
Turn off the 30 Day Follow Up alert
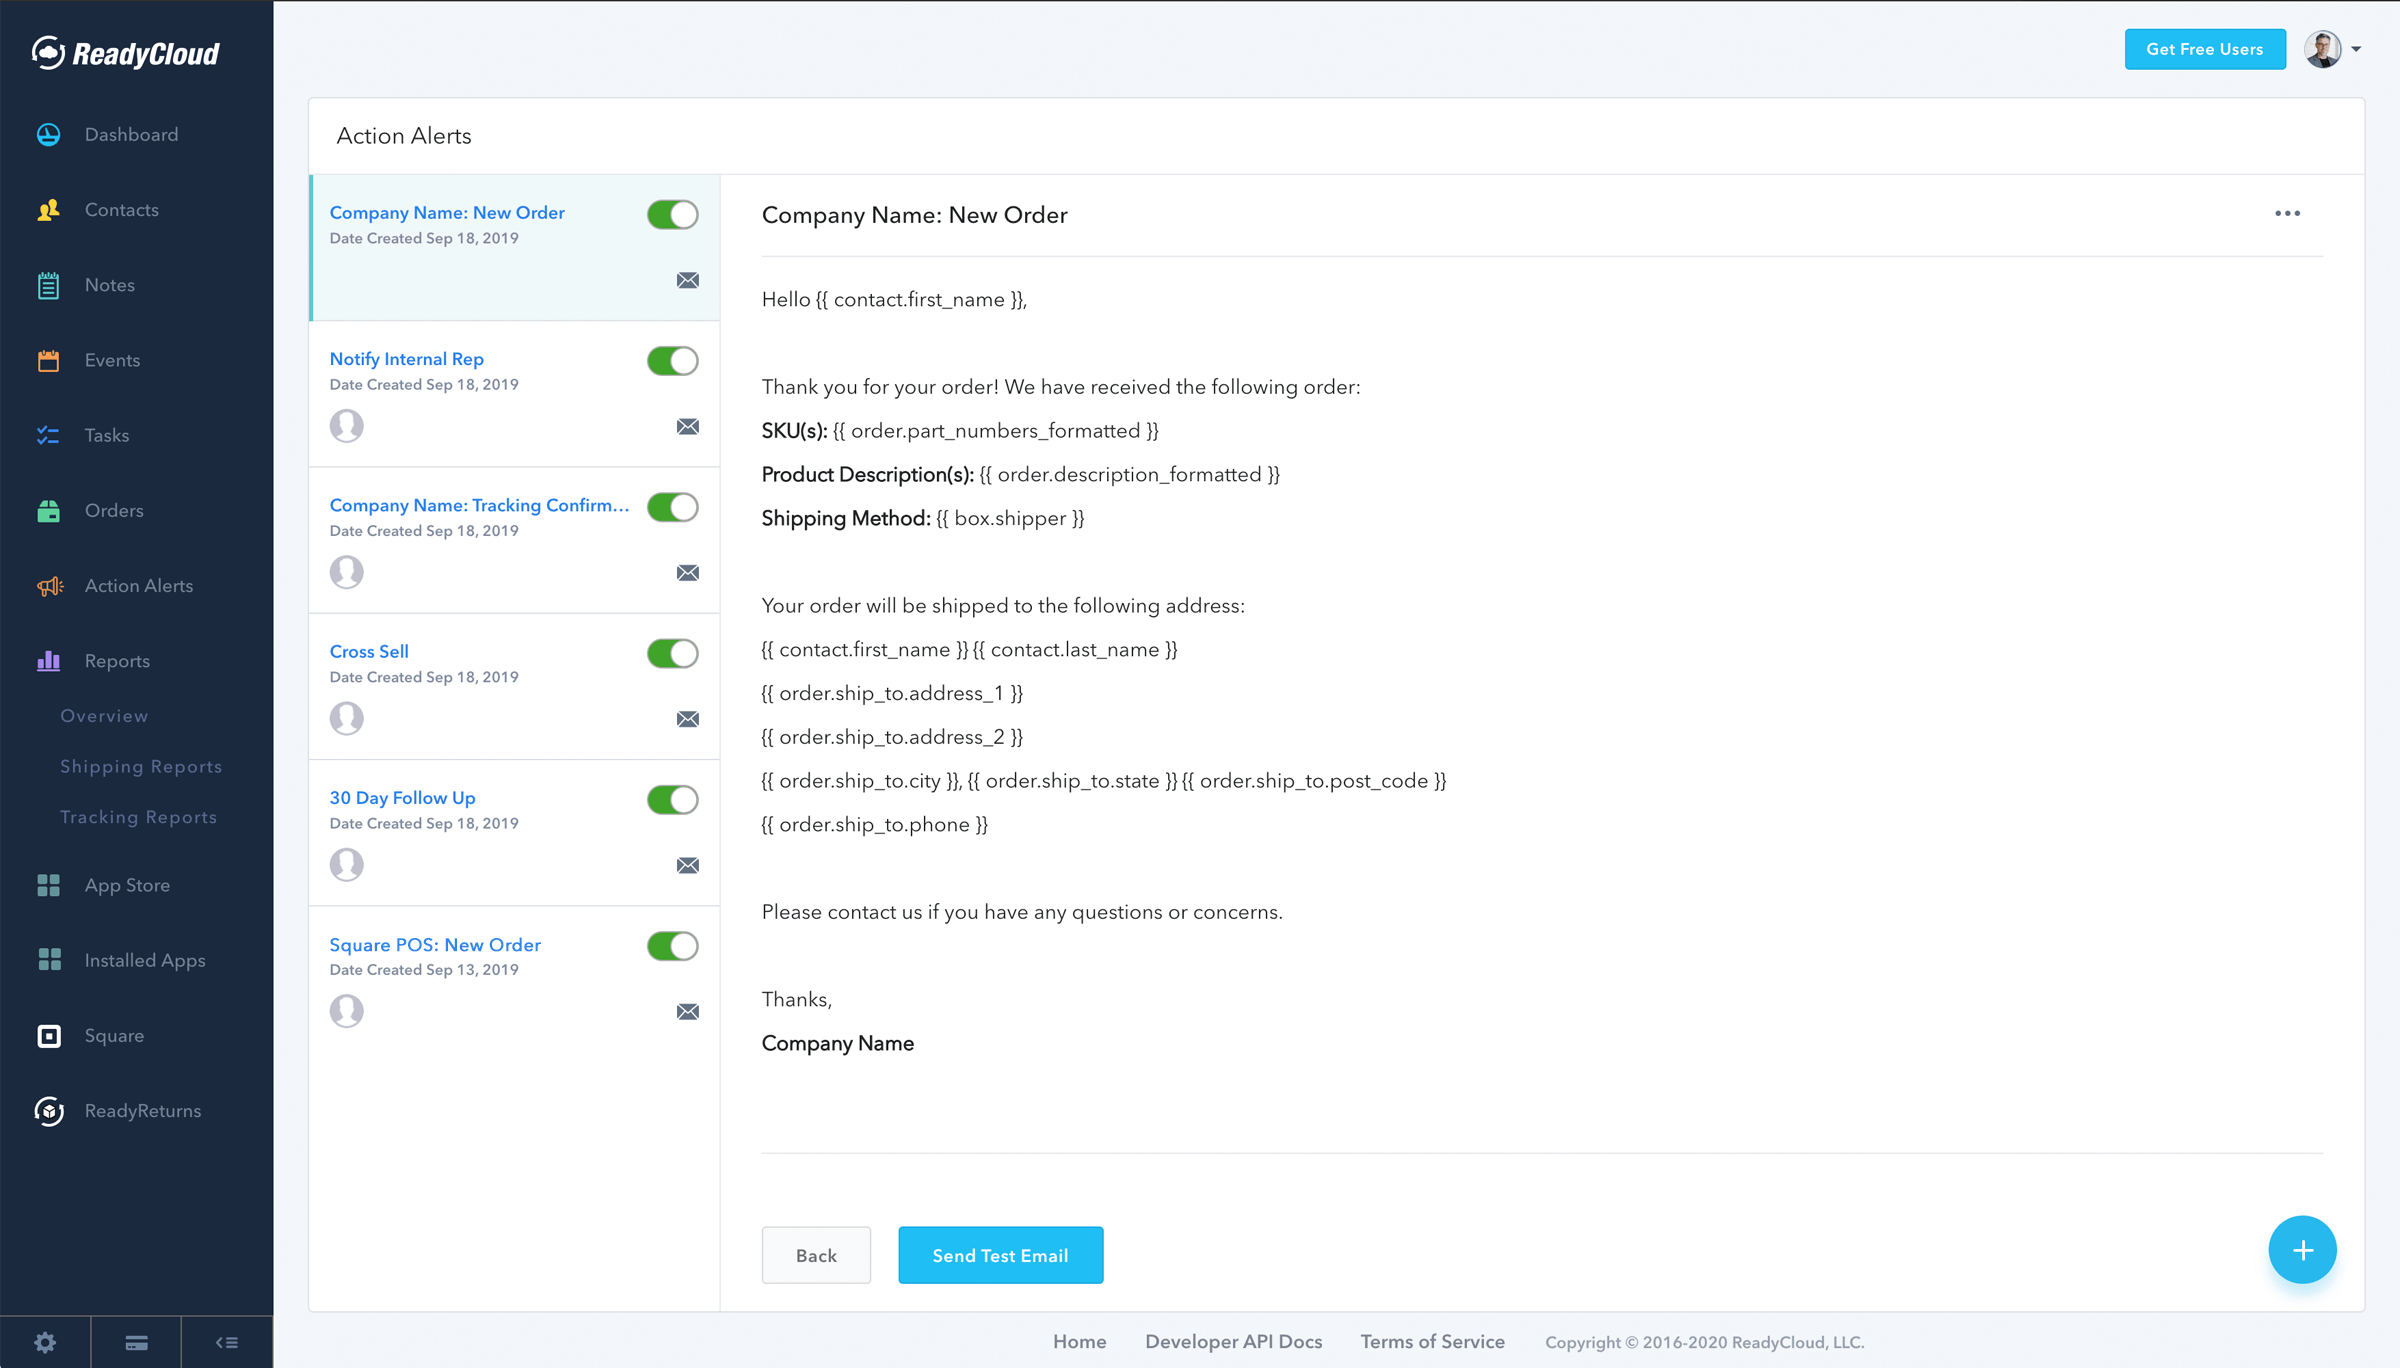pyautogui.click(x=671, y=799)
